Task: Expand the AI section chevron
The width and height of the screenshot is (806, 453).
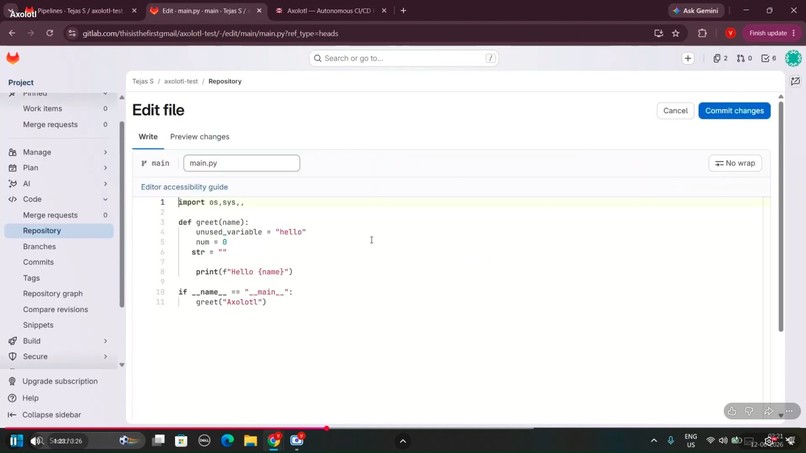Action: (105, 184)
